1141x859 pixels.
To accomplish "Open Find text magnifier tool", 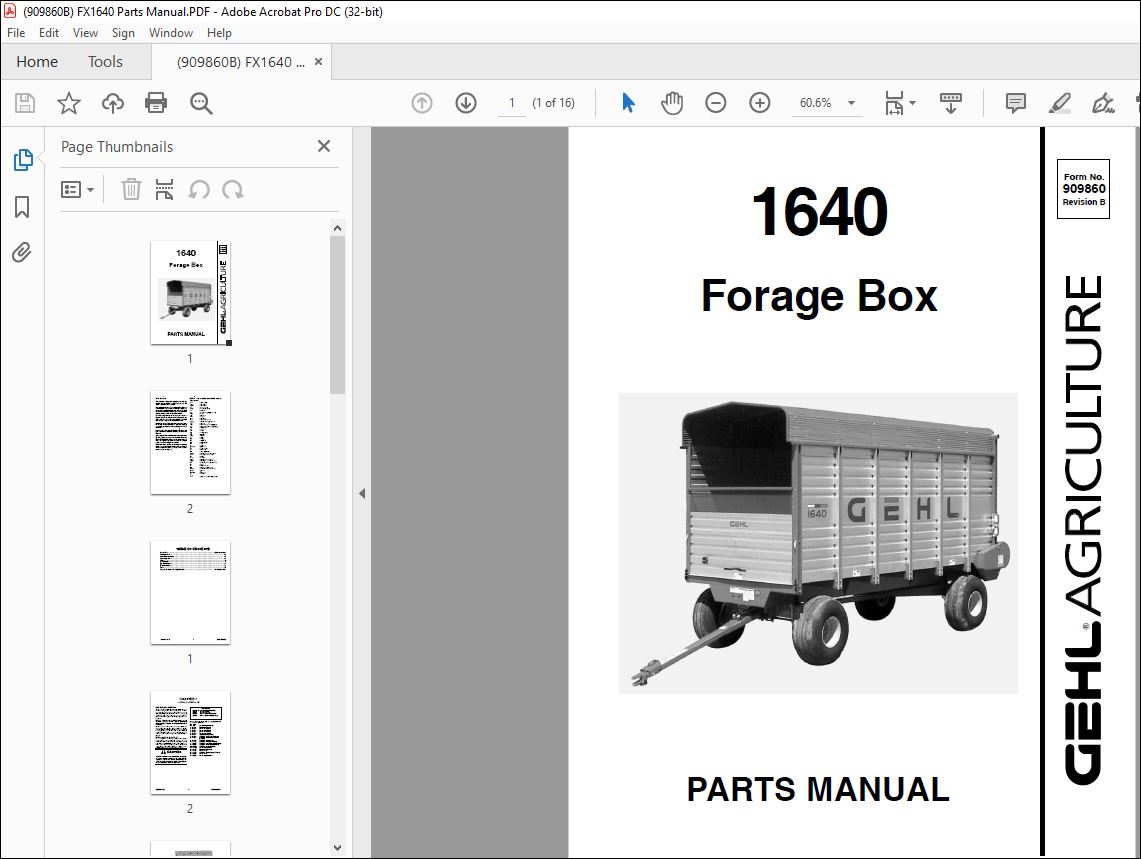I will pyautogui.click(x=201, y=103).
